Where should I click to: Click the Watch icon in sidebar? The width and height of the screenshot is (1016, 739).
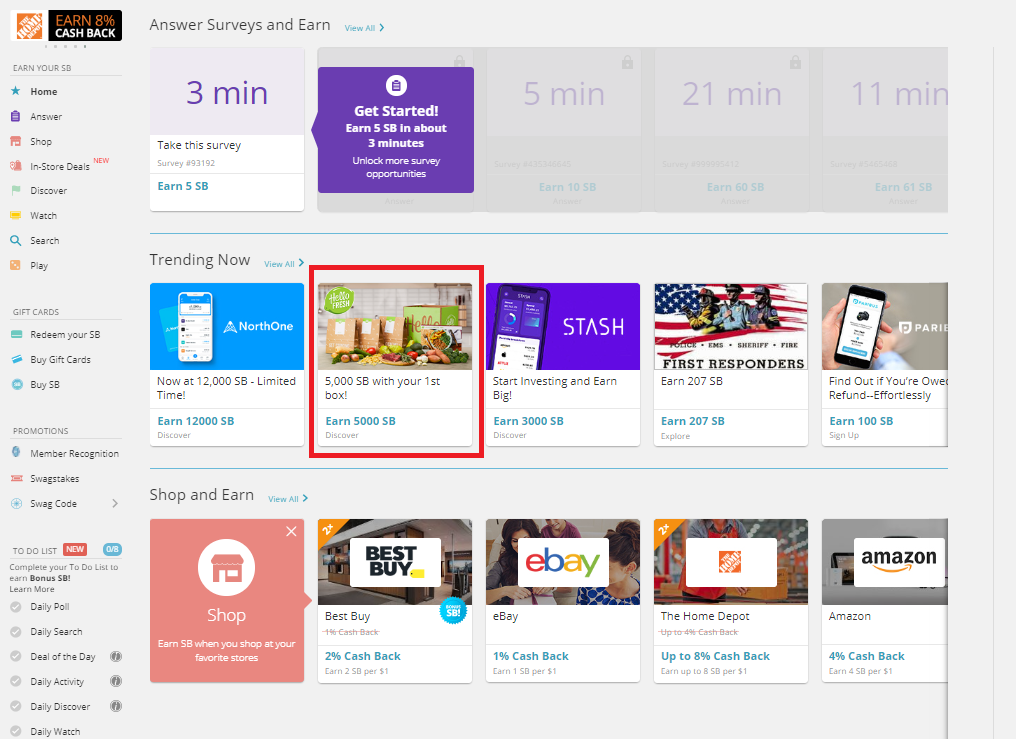[16, 216]
